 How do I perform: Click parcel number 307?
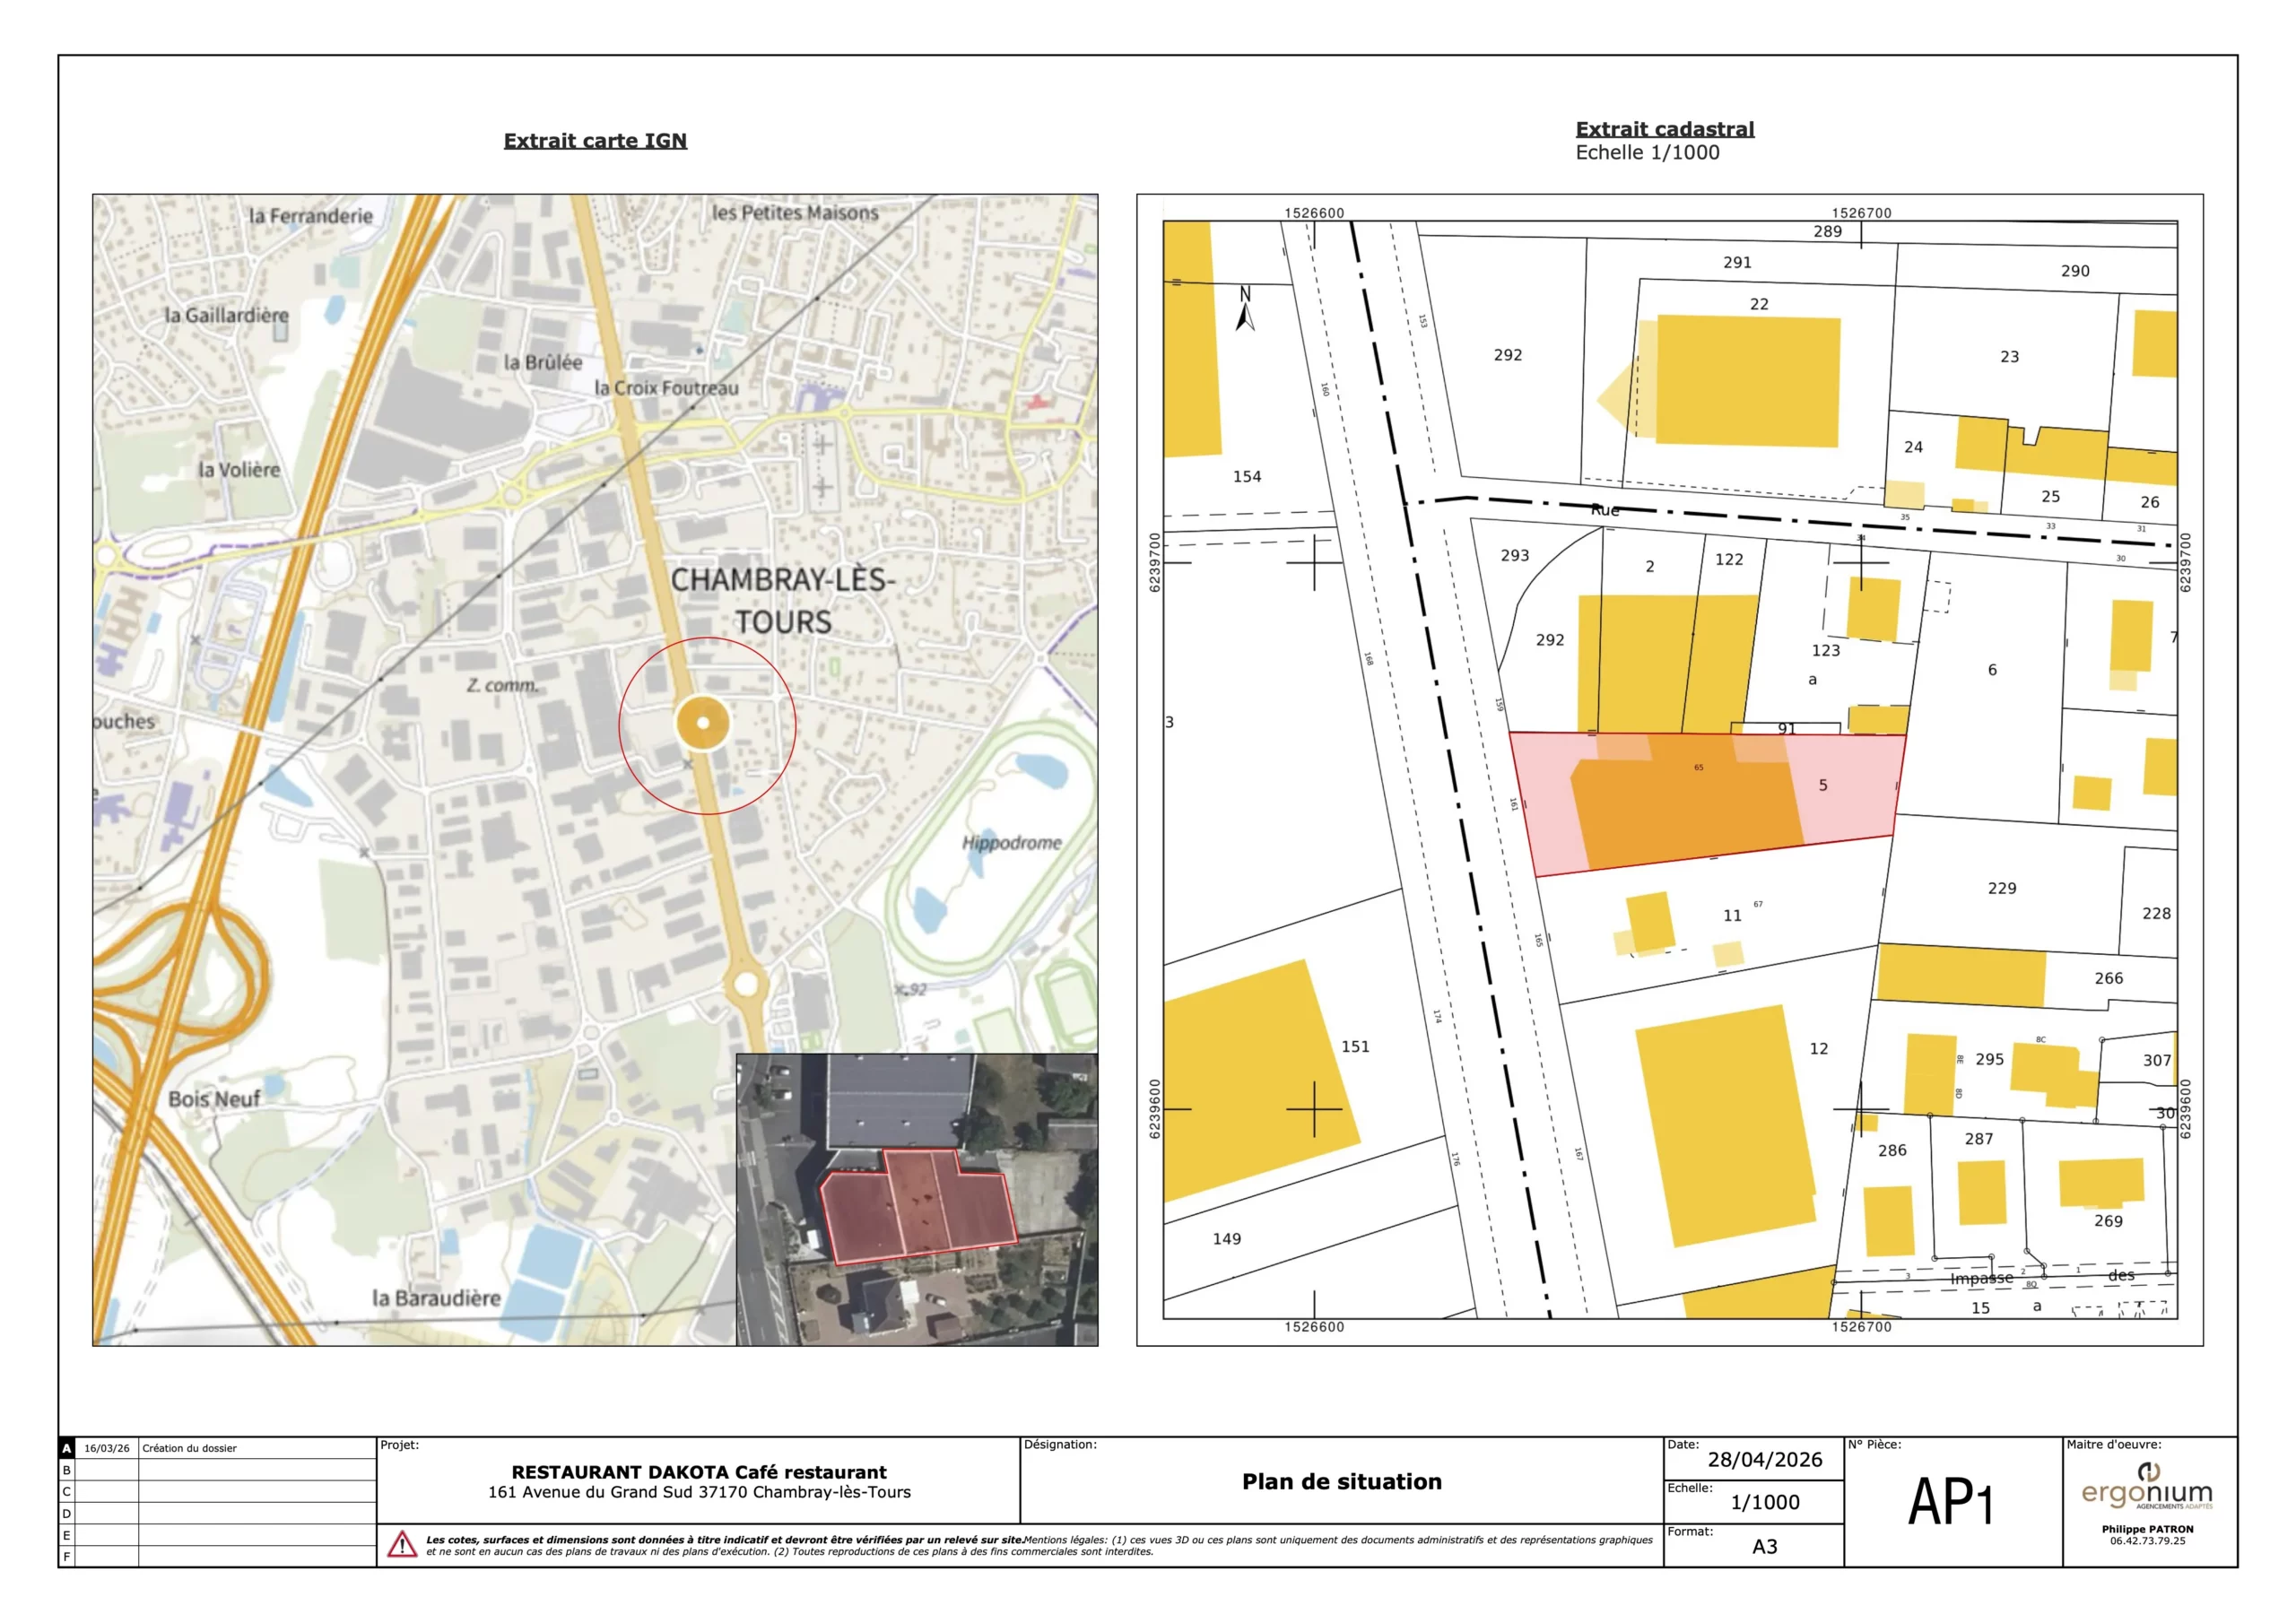(x=2157, y=1061)
